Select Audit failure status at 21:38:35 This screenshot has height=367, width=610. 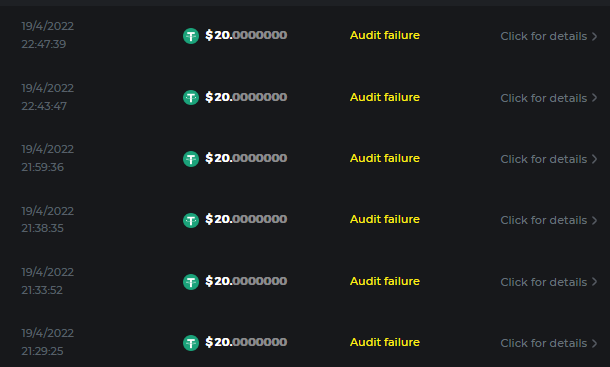[385, 219]
